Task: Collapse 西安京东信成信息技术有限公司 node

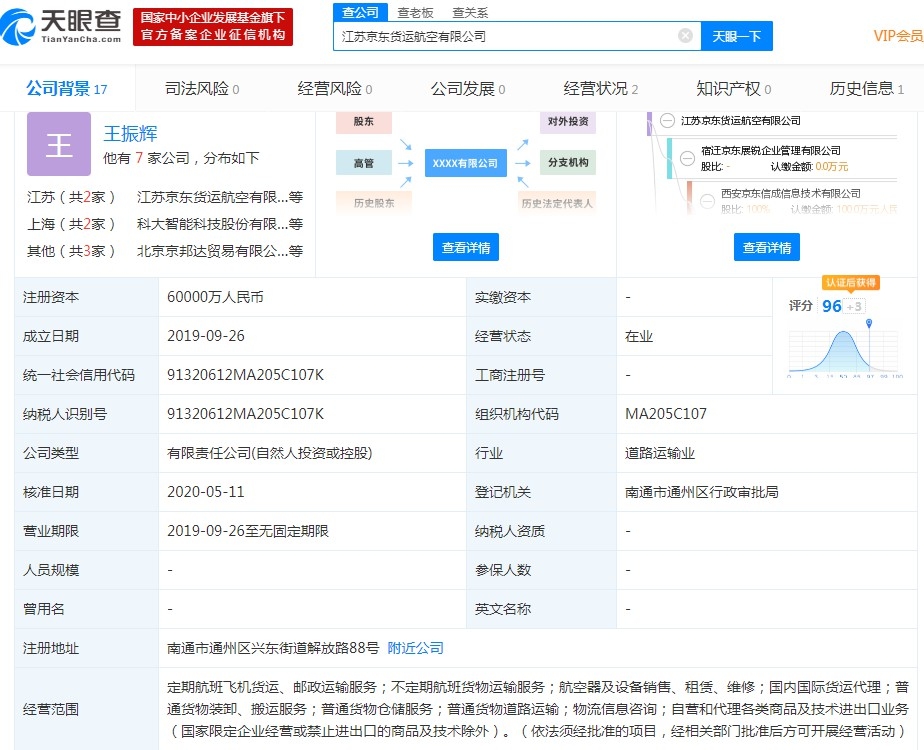Action: click(x=707, y=201)
